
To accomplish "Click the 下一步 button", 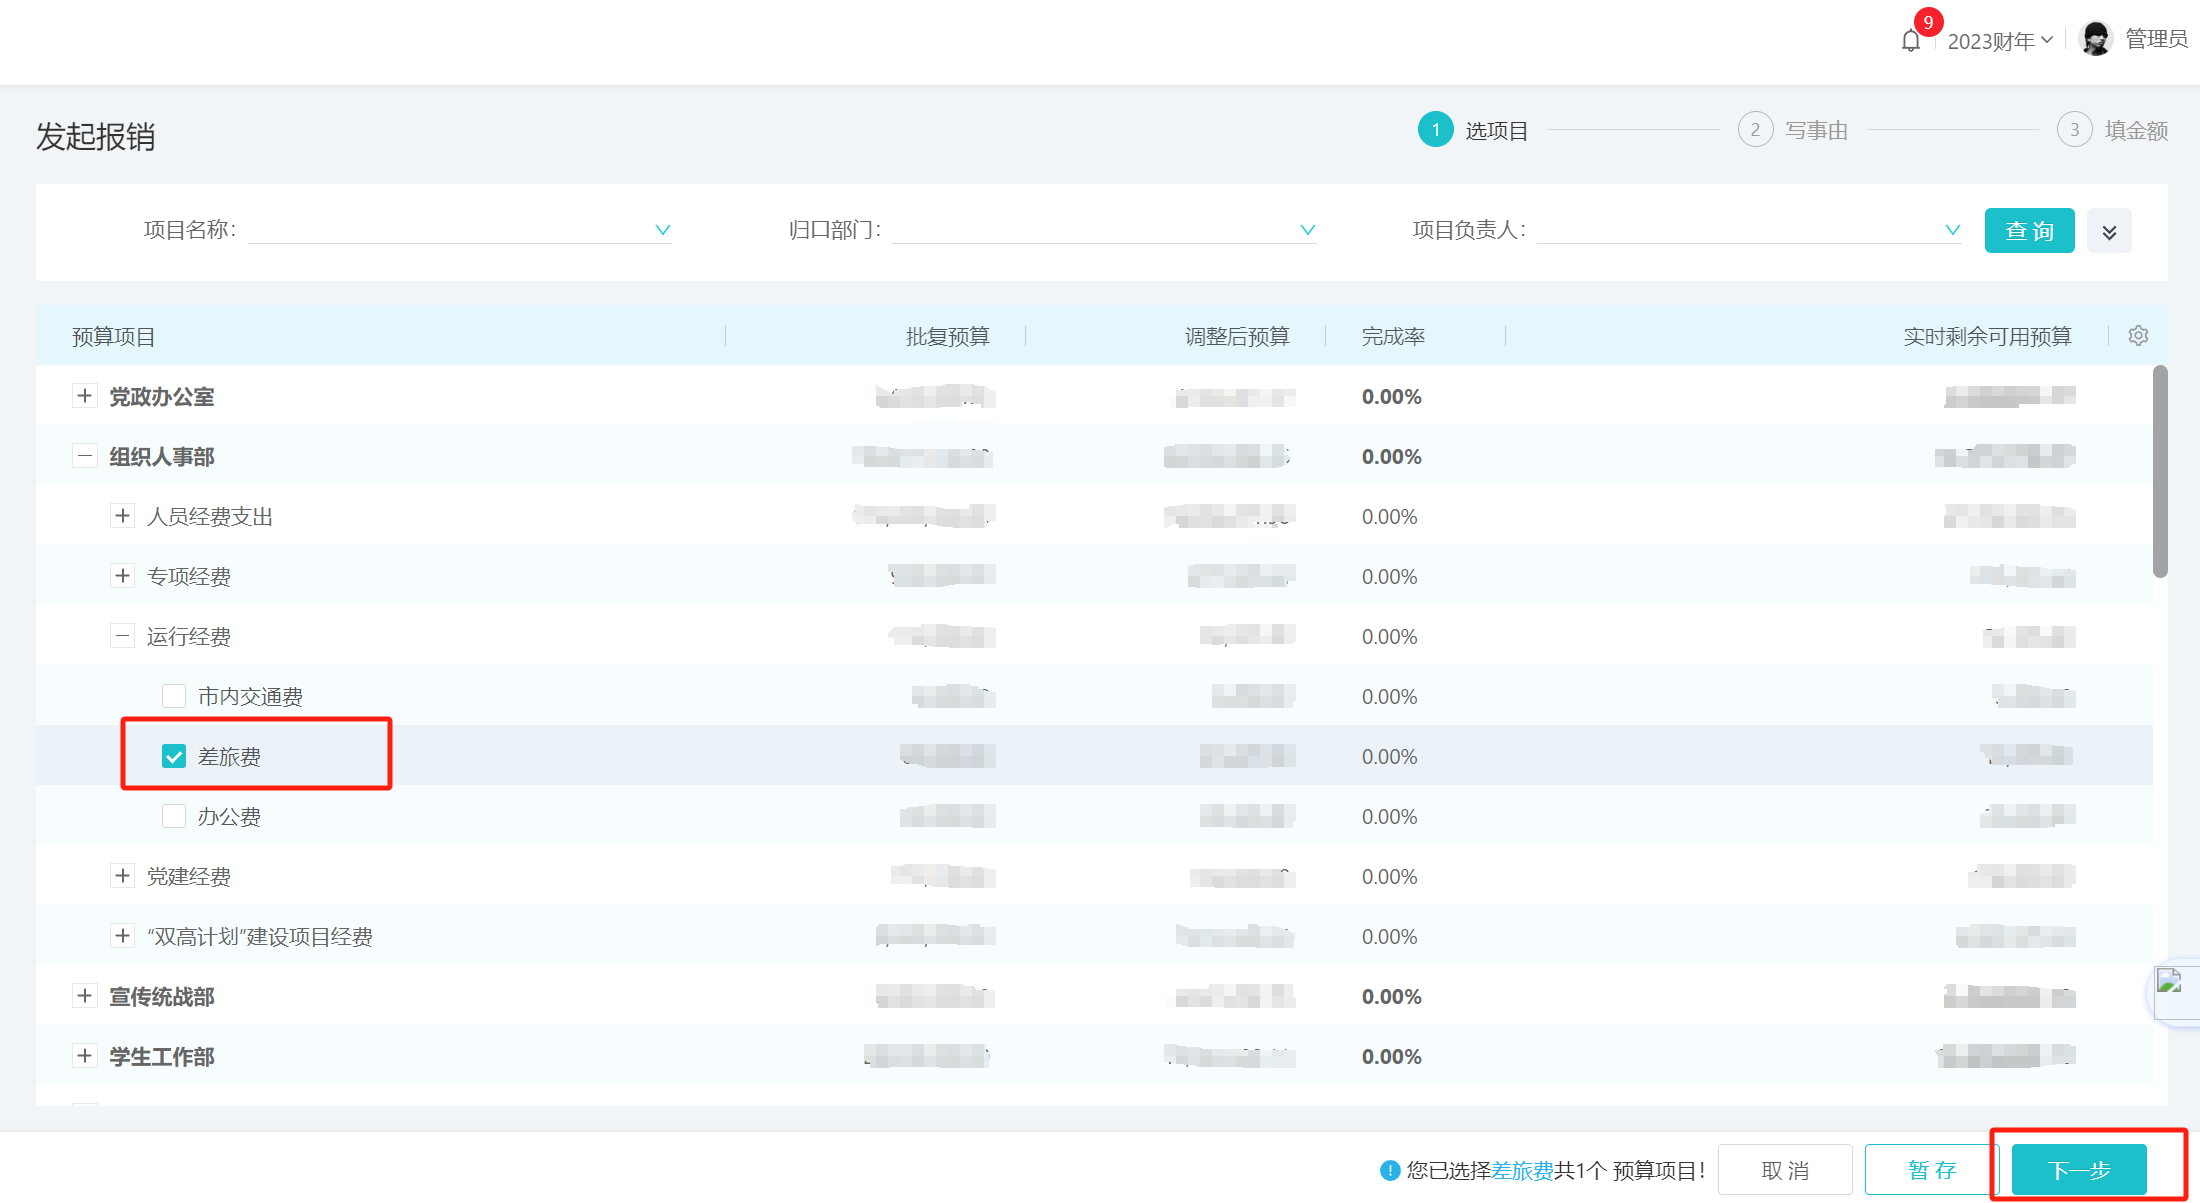I will click(2079, 1169).
